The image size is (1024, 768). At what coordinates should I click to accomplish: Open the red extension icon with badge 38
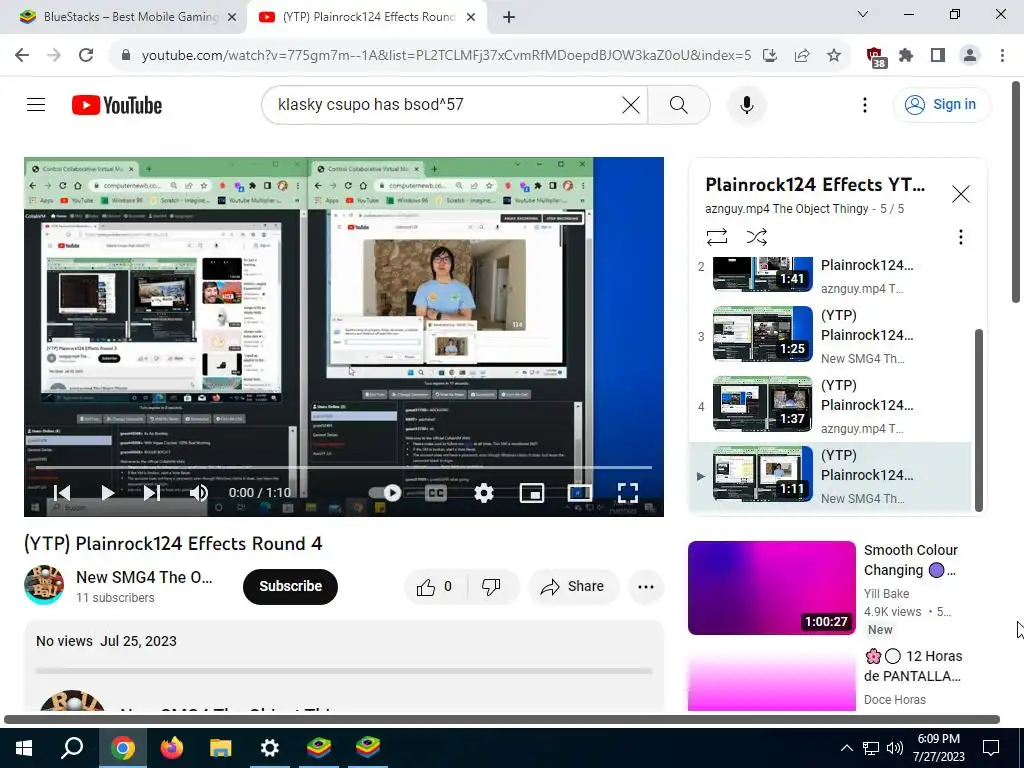click(x=875, y=57)
